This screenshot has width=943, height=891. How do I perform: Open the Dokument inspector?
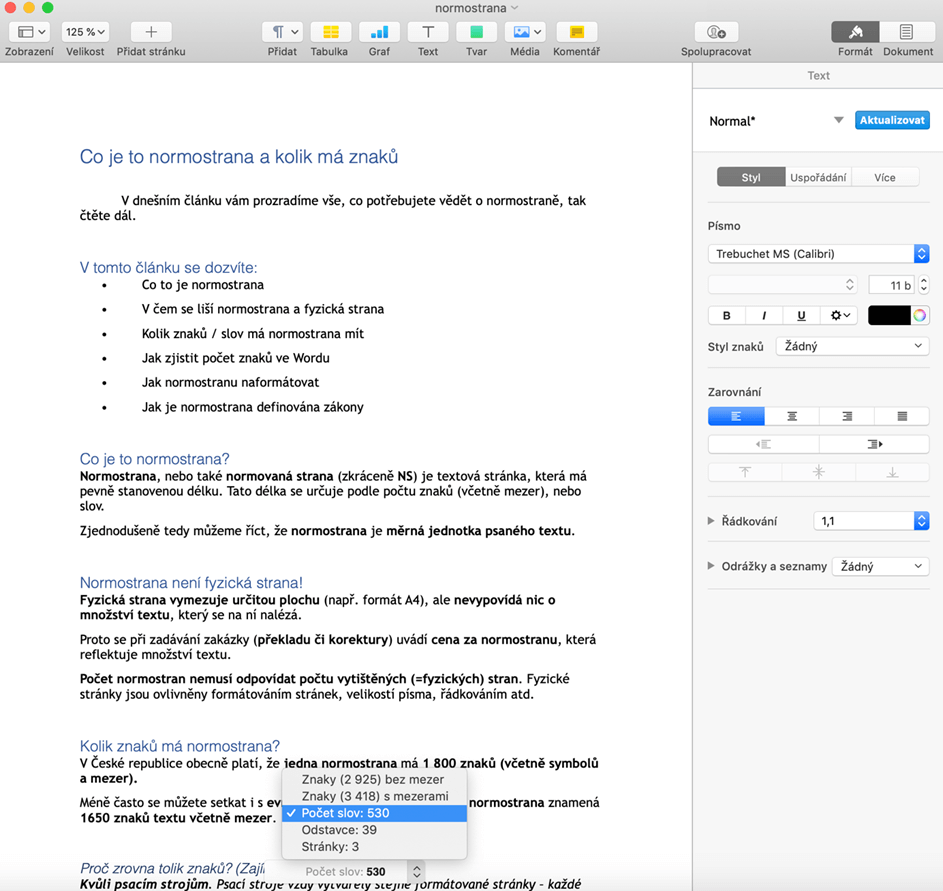click(906, 32)
